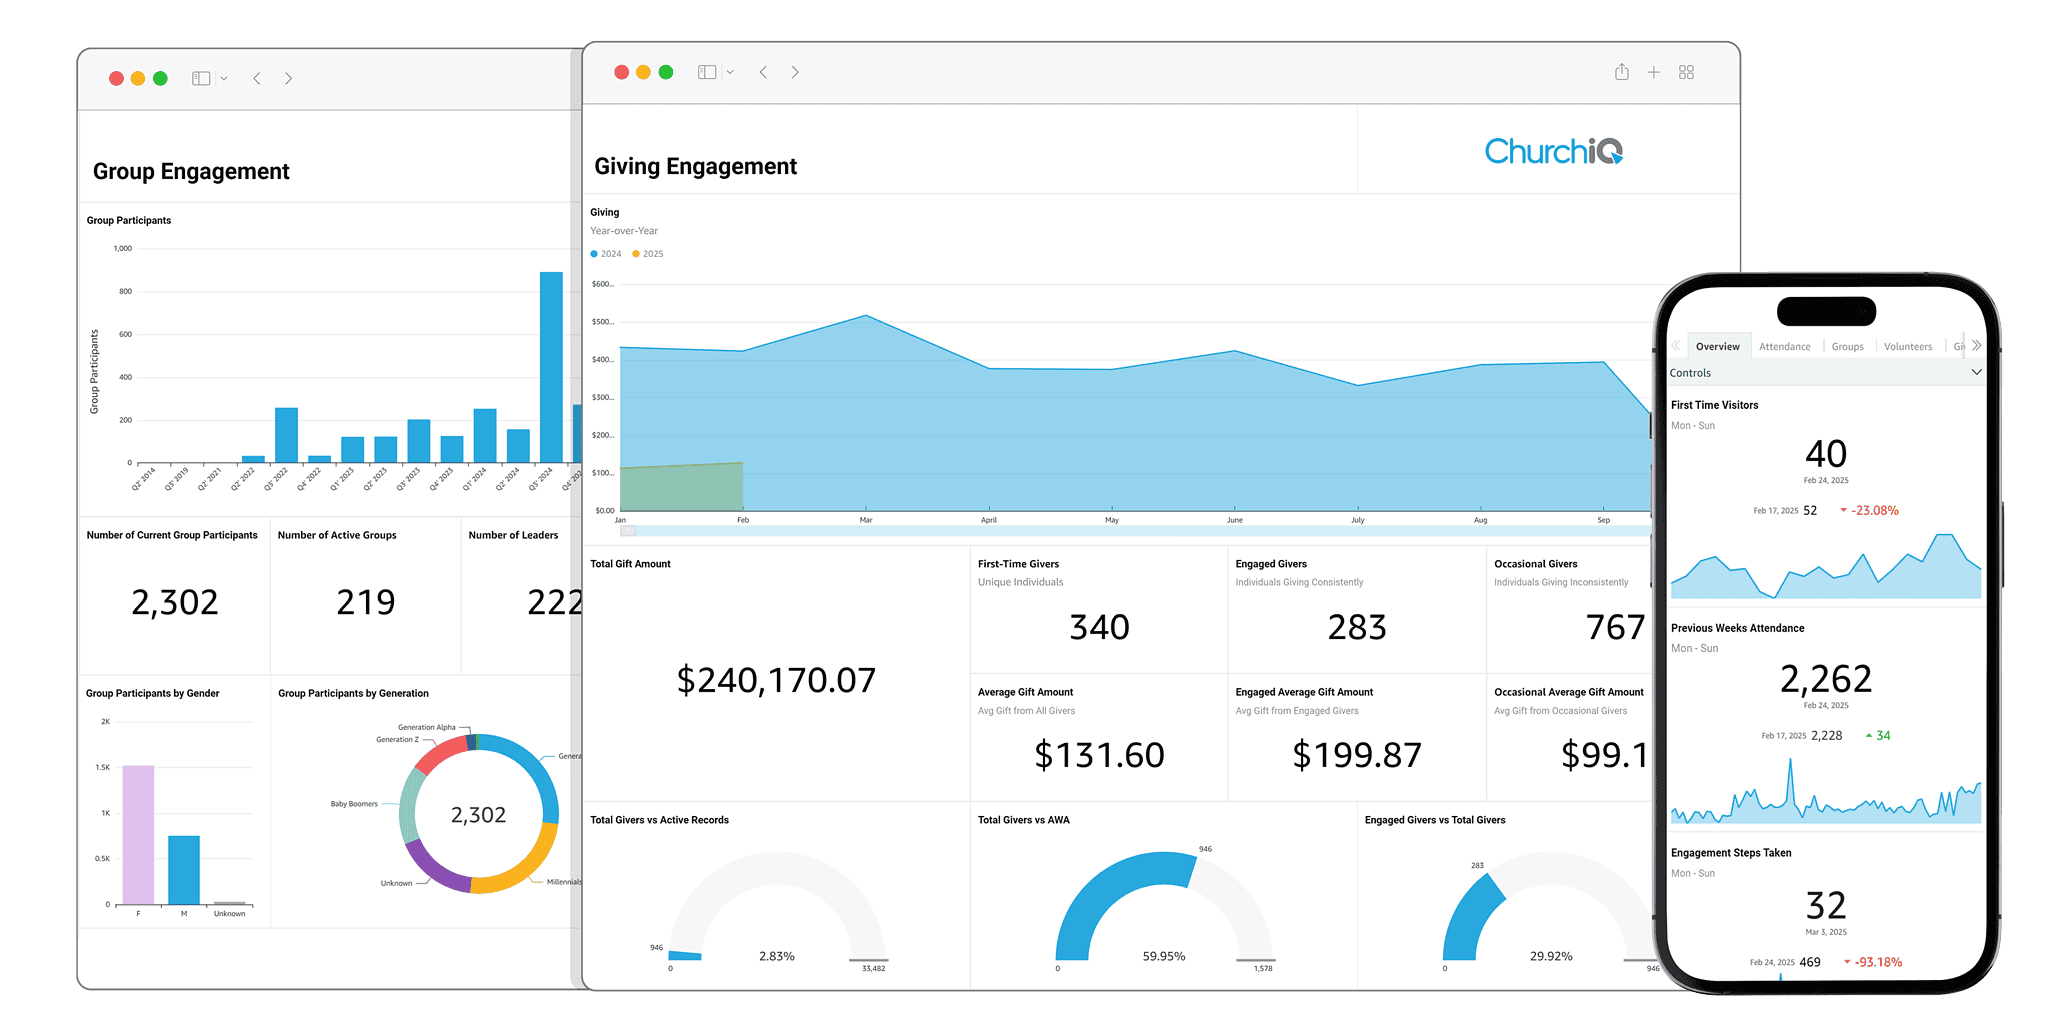Click the red close dot of Group Engagement window
This screenshot has width=2048, height=1027.
point(116,78)
